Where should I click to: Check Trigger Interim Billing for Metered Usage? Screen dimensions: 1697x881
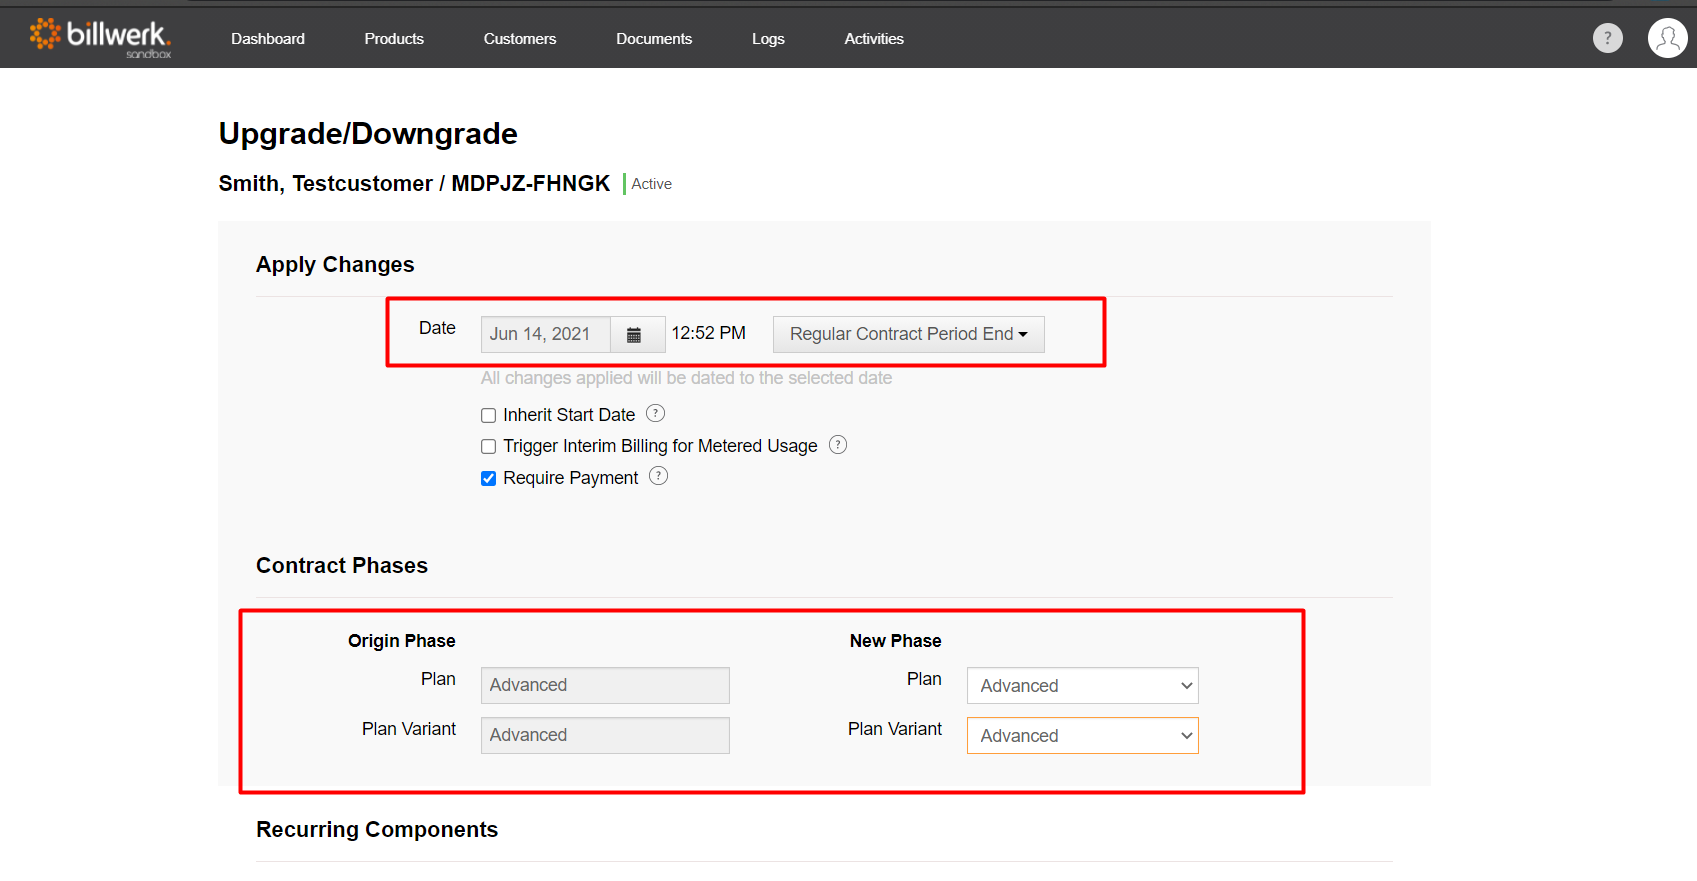[x=488, y=446]
